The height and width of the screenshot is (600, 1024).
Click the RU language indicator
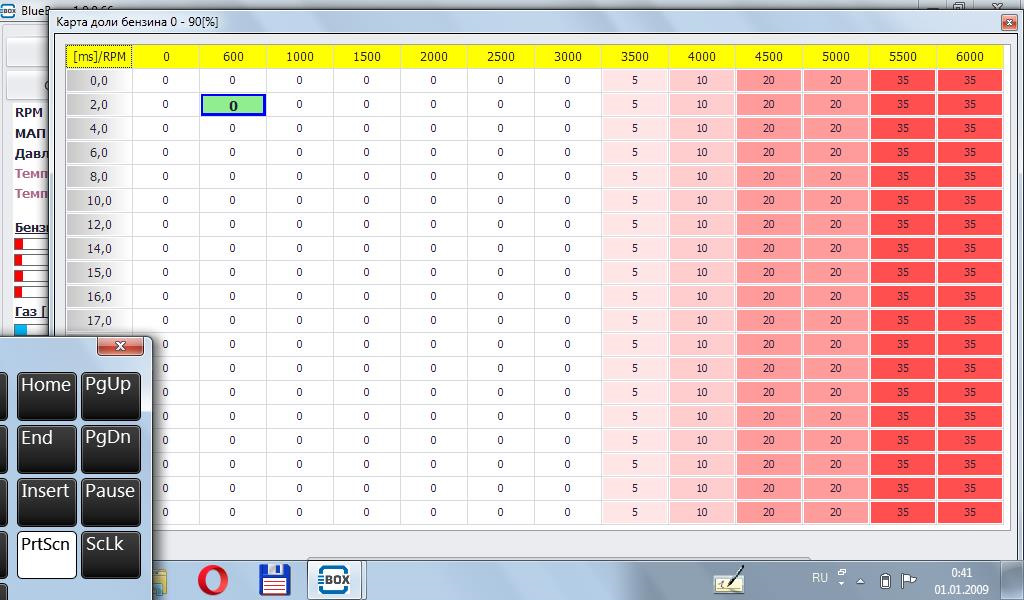click(x=820, y=578)
